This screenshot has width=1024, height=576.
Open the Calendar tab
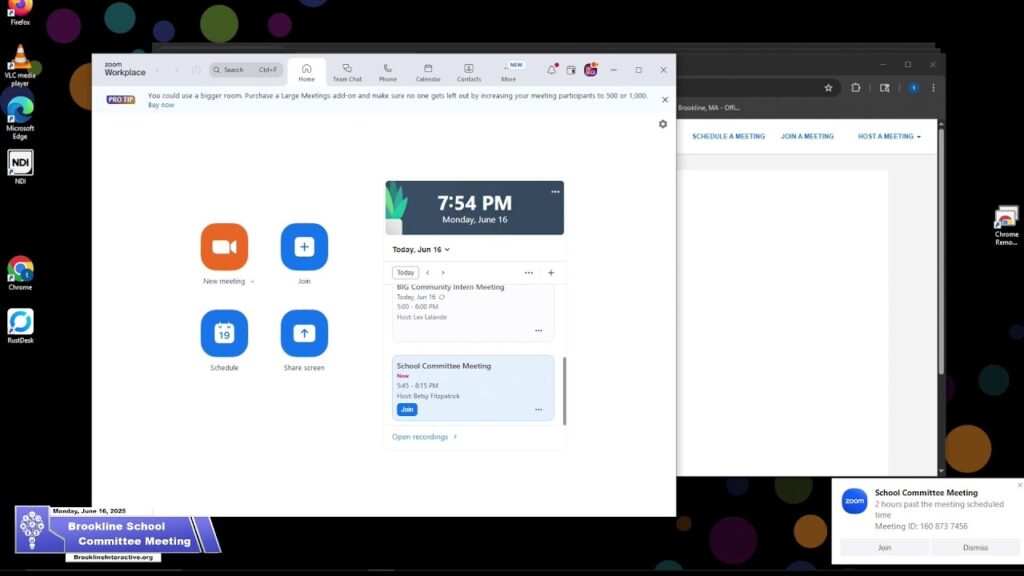[x=428, y=72]
